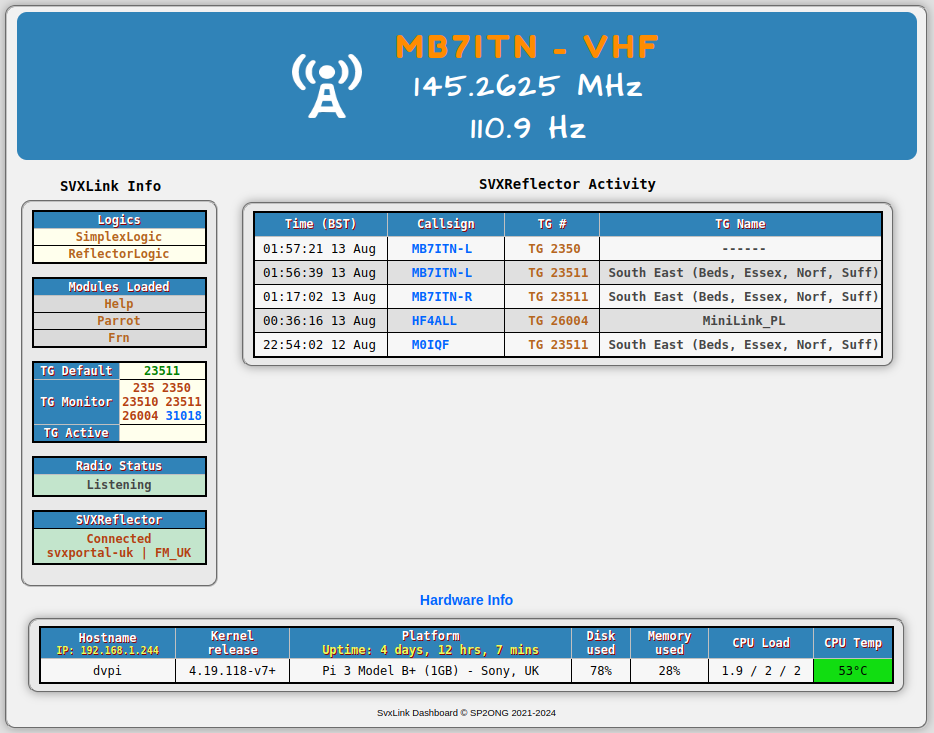Select the ReflectorLogic entry

tap(119, 254)
